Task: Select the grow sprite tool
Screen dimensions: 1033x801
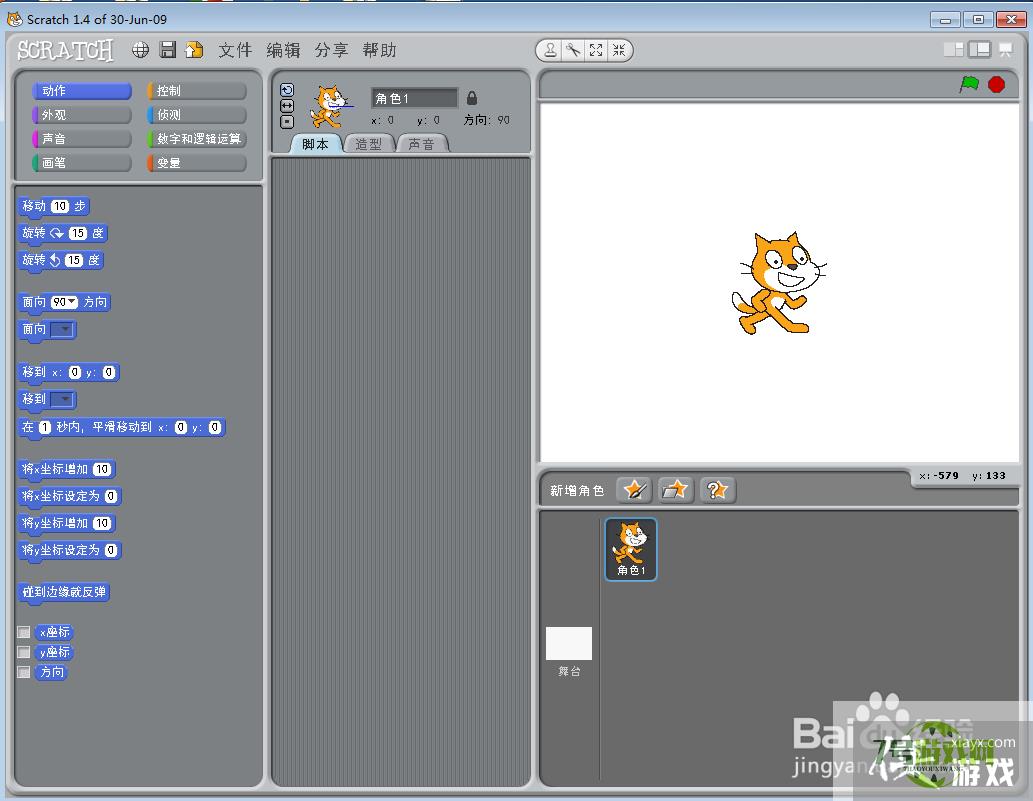Action: 596,50
